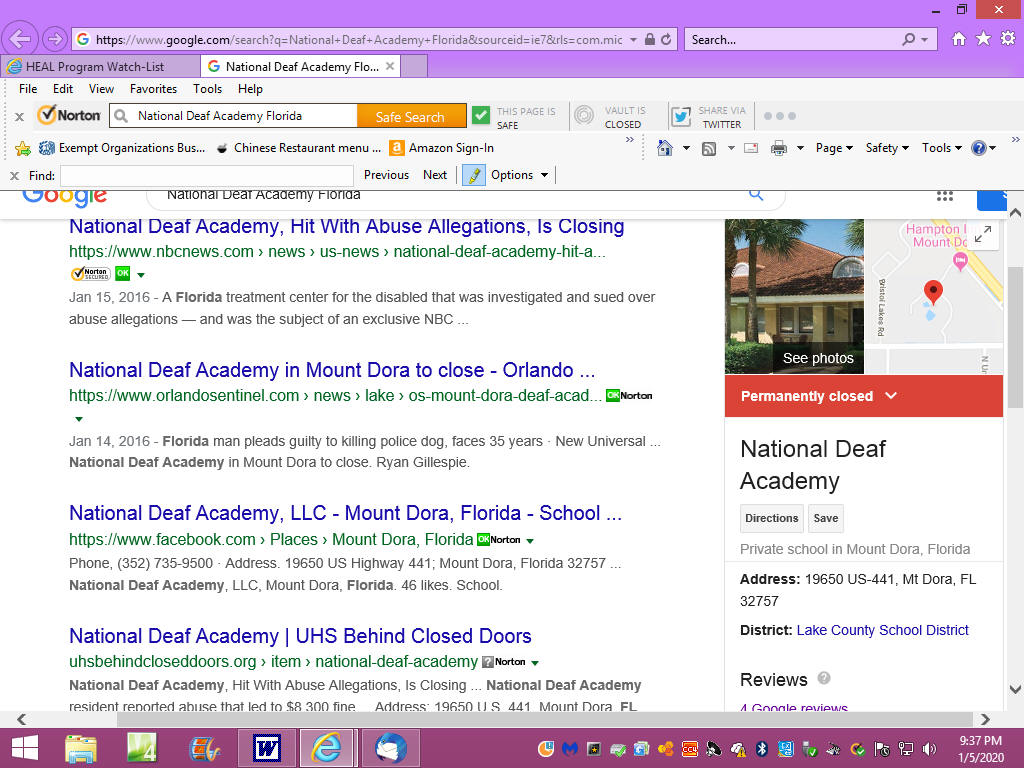Click the See photos thumbnail
The height and width of the screenshot is (768, 1024).
coord(794,297)
